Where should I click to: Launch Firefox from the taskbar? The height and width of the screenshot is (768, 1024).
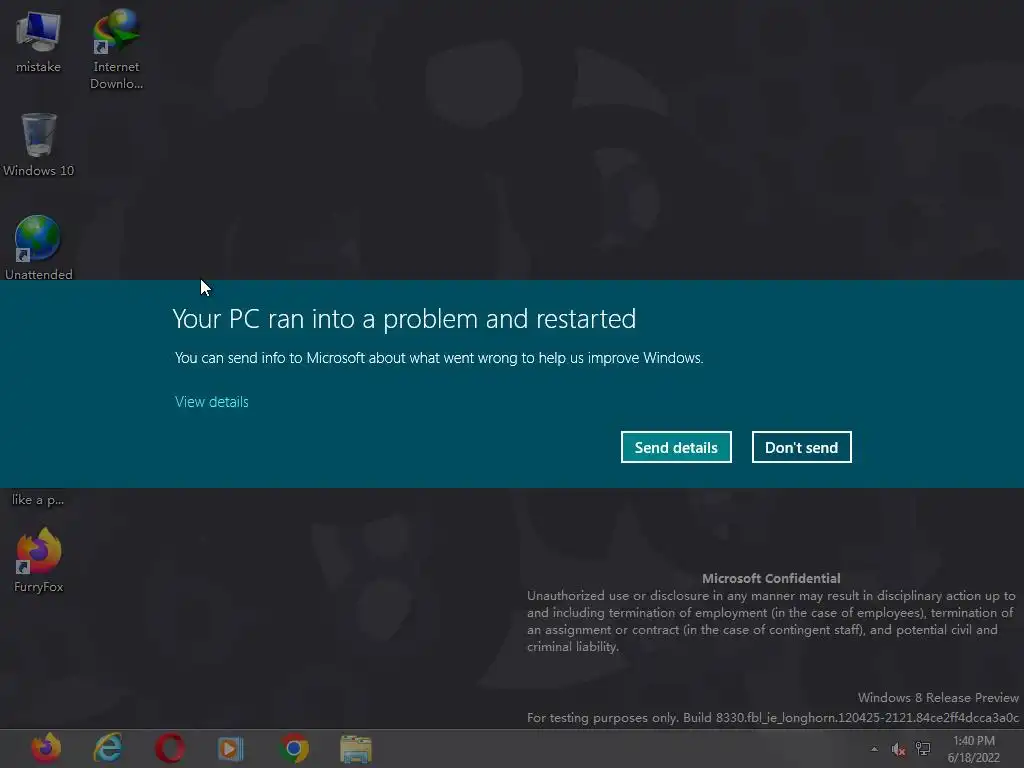tap(46, 748)
